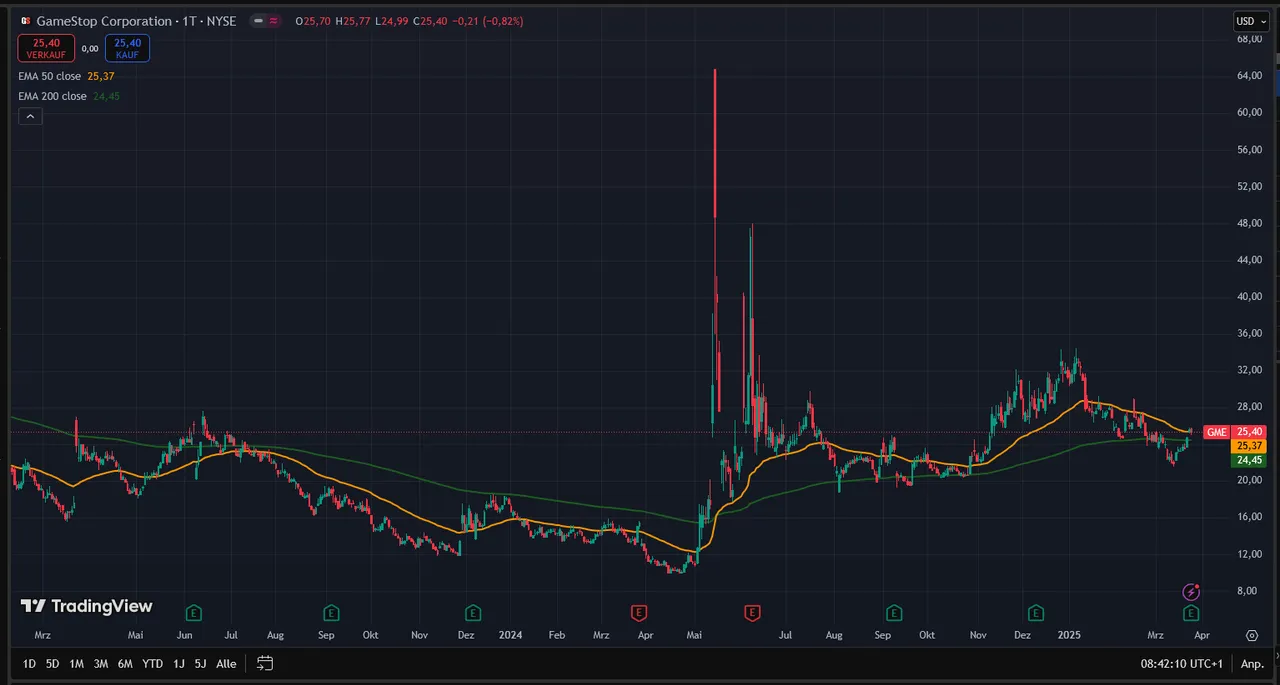Click the GameStop Corporation symbol title
This screenshot has width=1280, height=685.
pos(136,21)
